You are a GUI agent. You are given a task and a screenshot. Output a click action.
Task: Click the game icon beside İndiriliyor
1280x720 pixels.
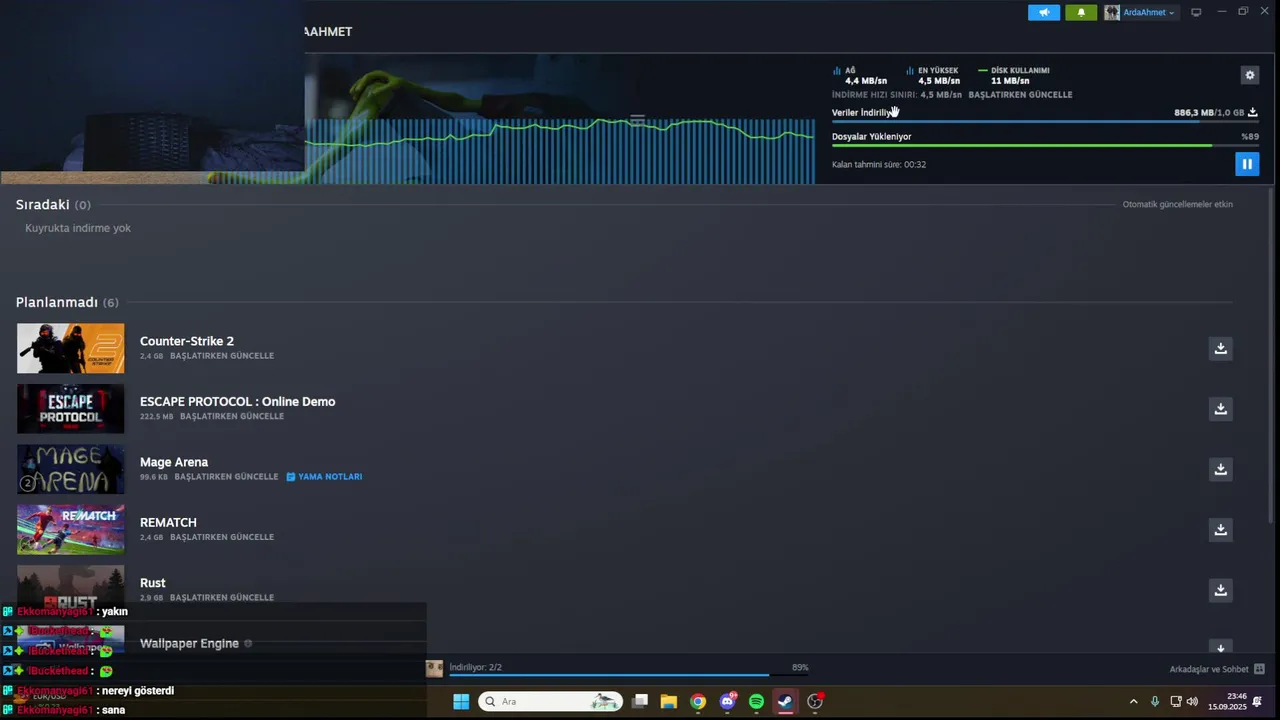tap(434, 669)
